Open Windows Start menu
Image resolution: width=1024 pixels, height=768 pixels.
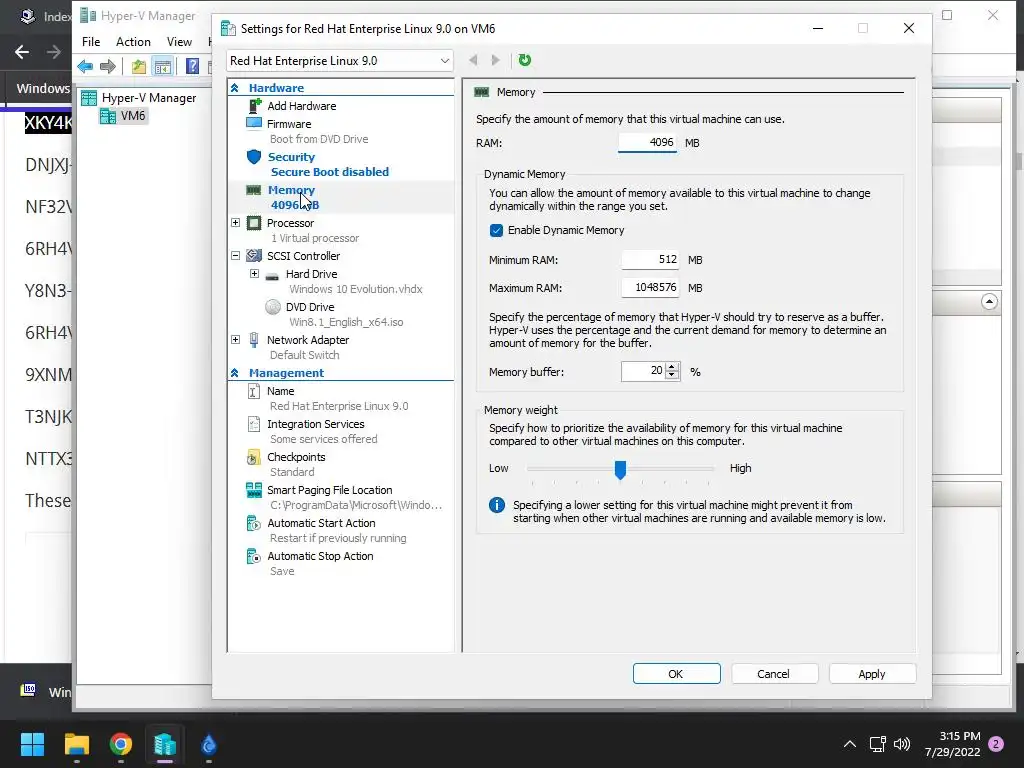[x=32, y=744]
